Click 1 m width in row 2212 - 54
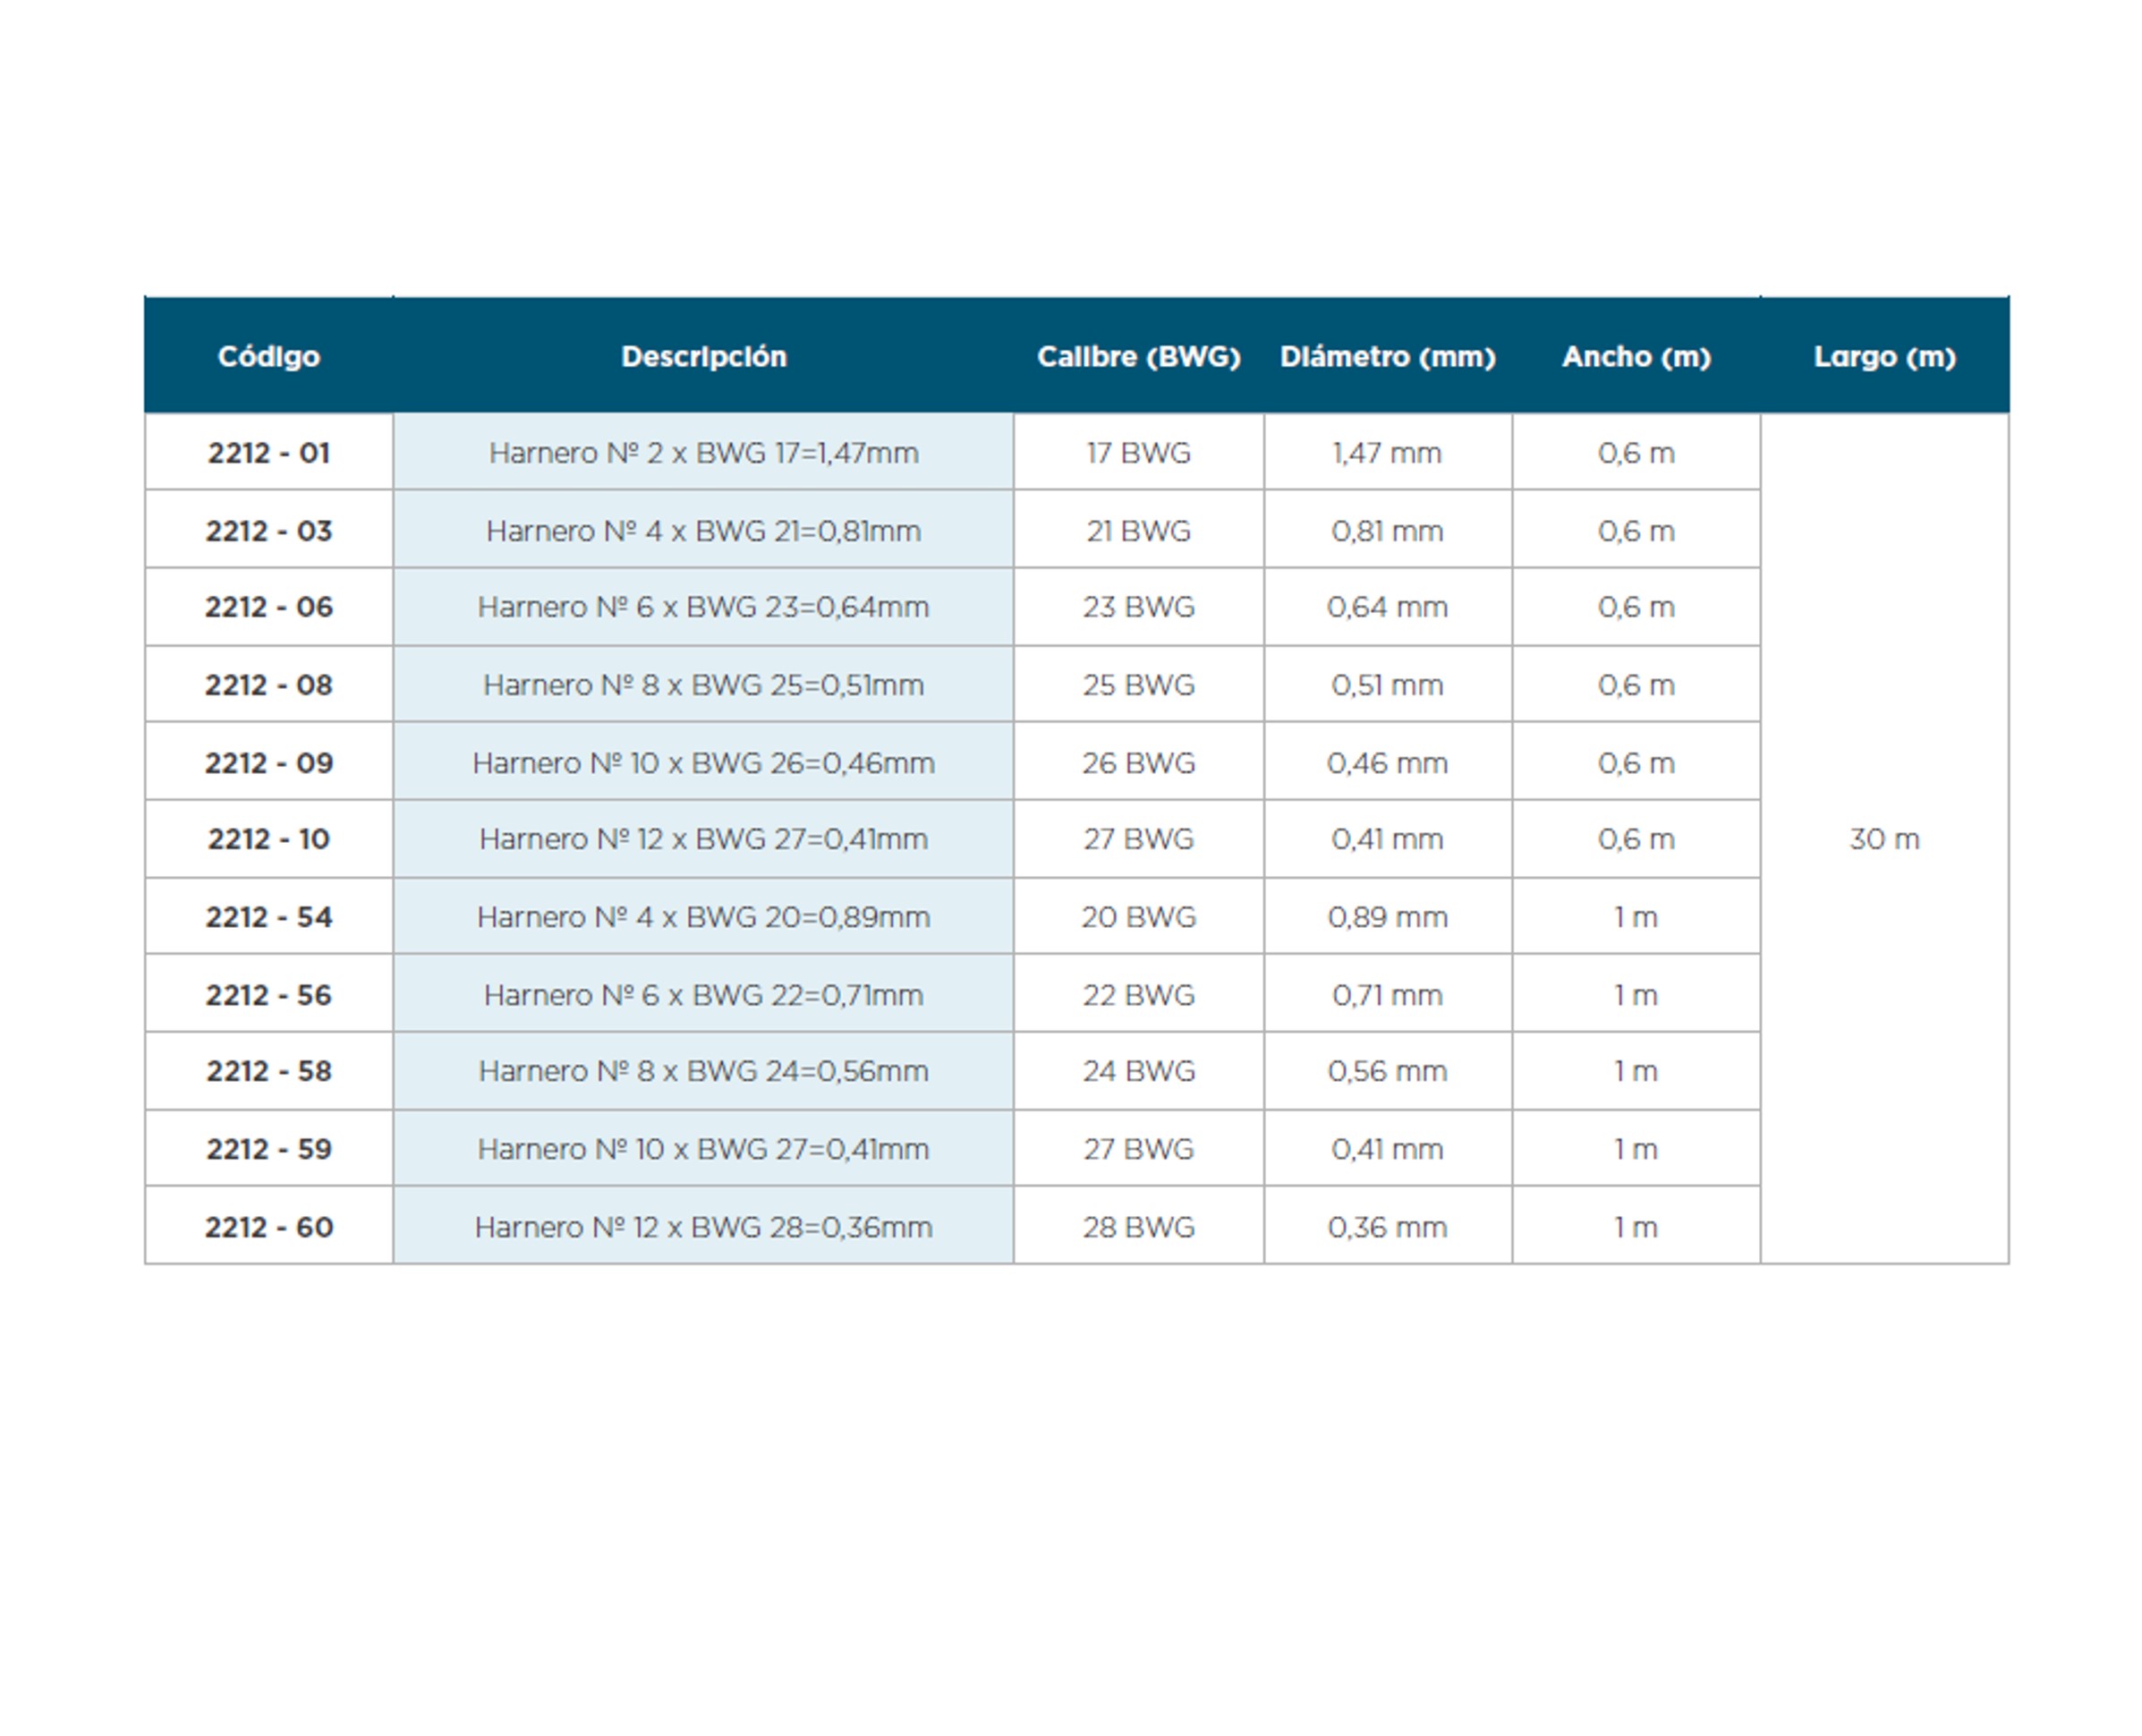This screenshot has height=1736, width=2142. click(x=1636, y=917)
